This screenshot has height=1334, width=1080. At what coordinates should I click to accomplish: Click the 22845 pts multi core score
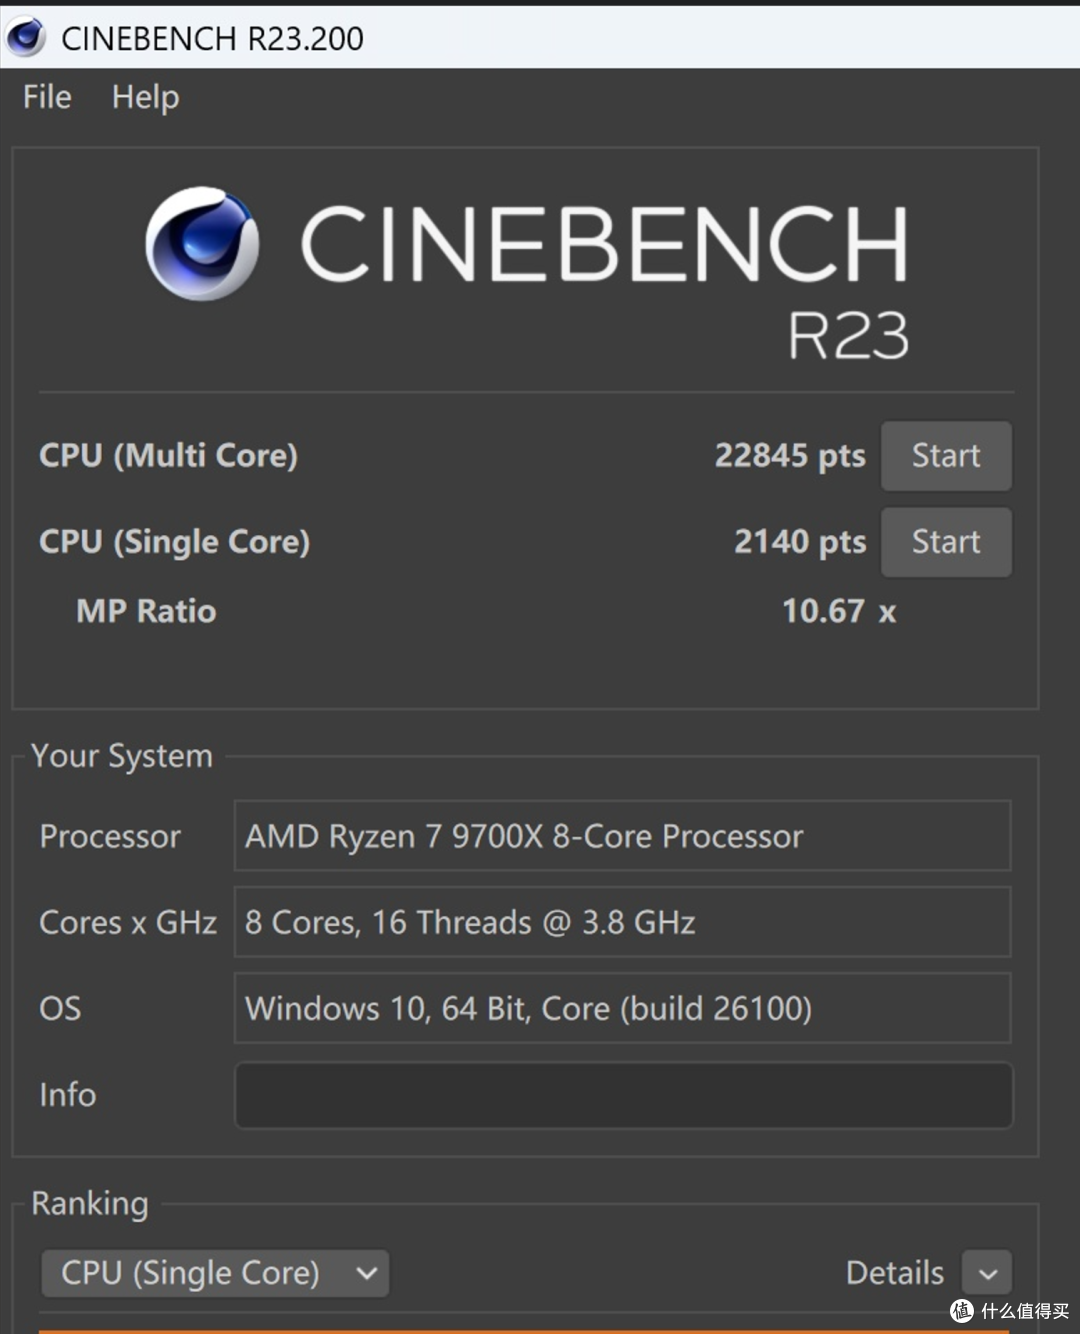coord(790,456)
